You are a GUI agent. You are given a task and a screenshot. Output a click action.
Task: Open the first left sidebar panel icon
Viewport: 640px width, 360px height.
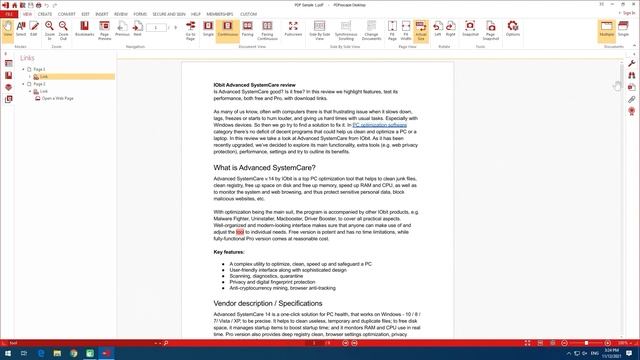(9, 64)
